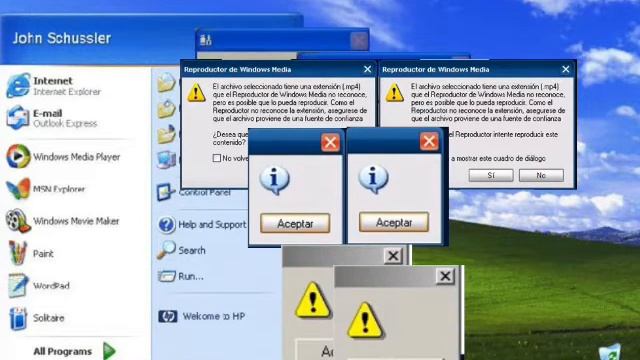Click the warning triangle in rear gray dialog
The image size is (640, 360).
pyautogui.click(x=313, y=300)
